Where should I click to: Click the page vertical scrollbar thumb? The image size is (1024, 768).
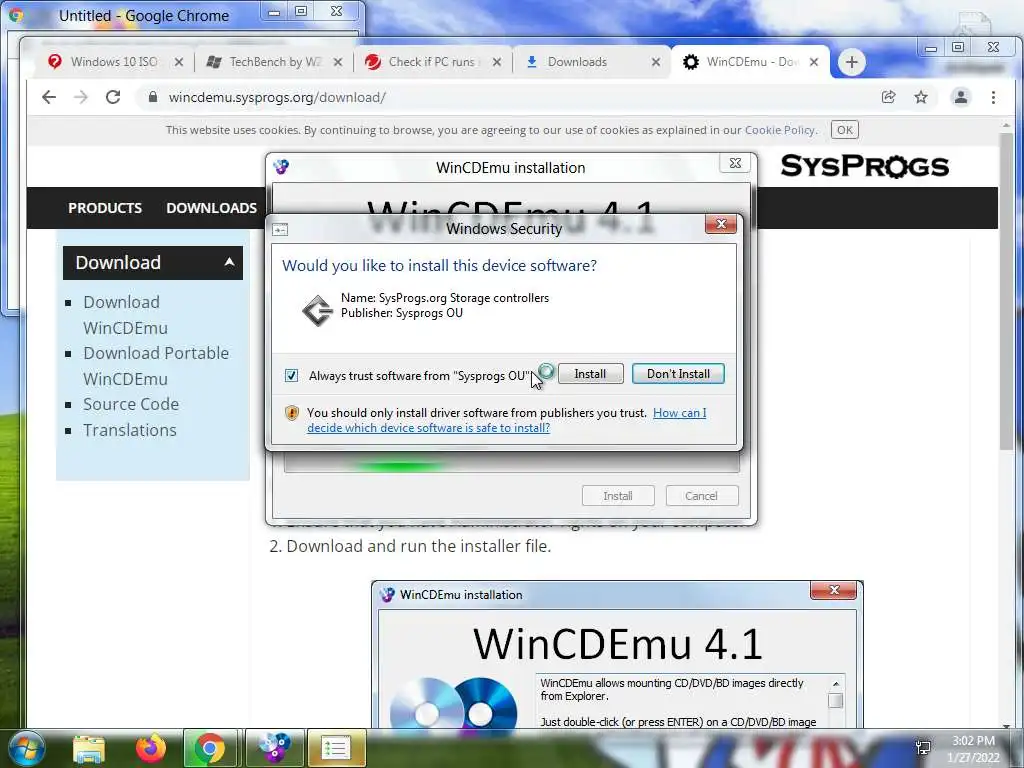pos(1006,291)
